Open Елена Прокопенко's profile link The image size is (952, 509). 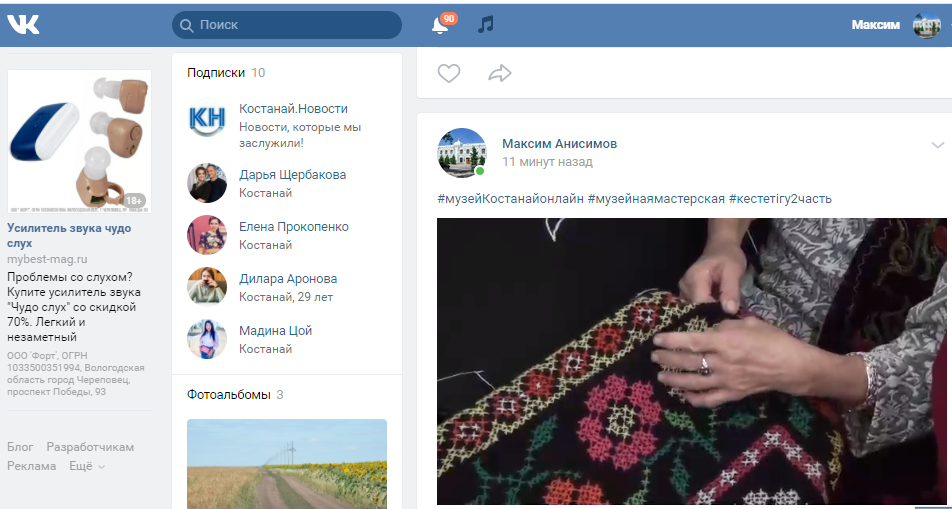[x=294, y=227]
